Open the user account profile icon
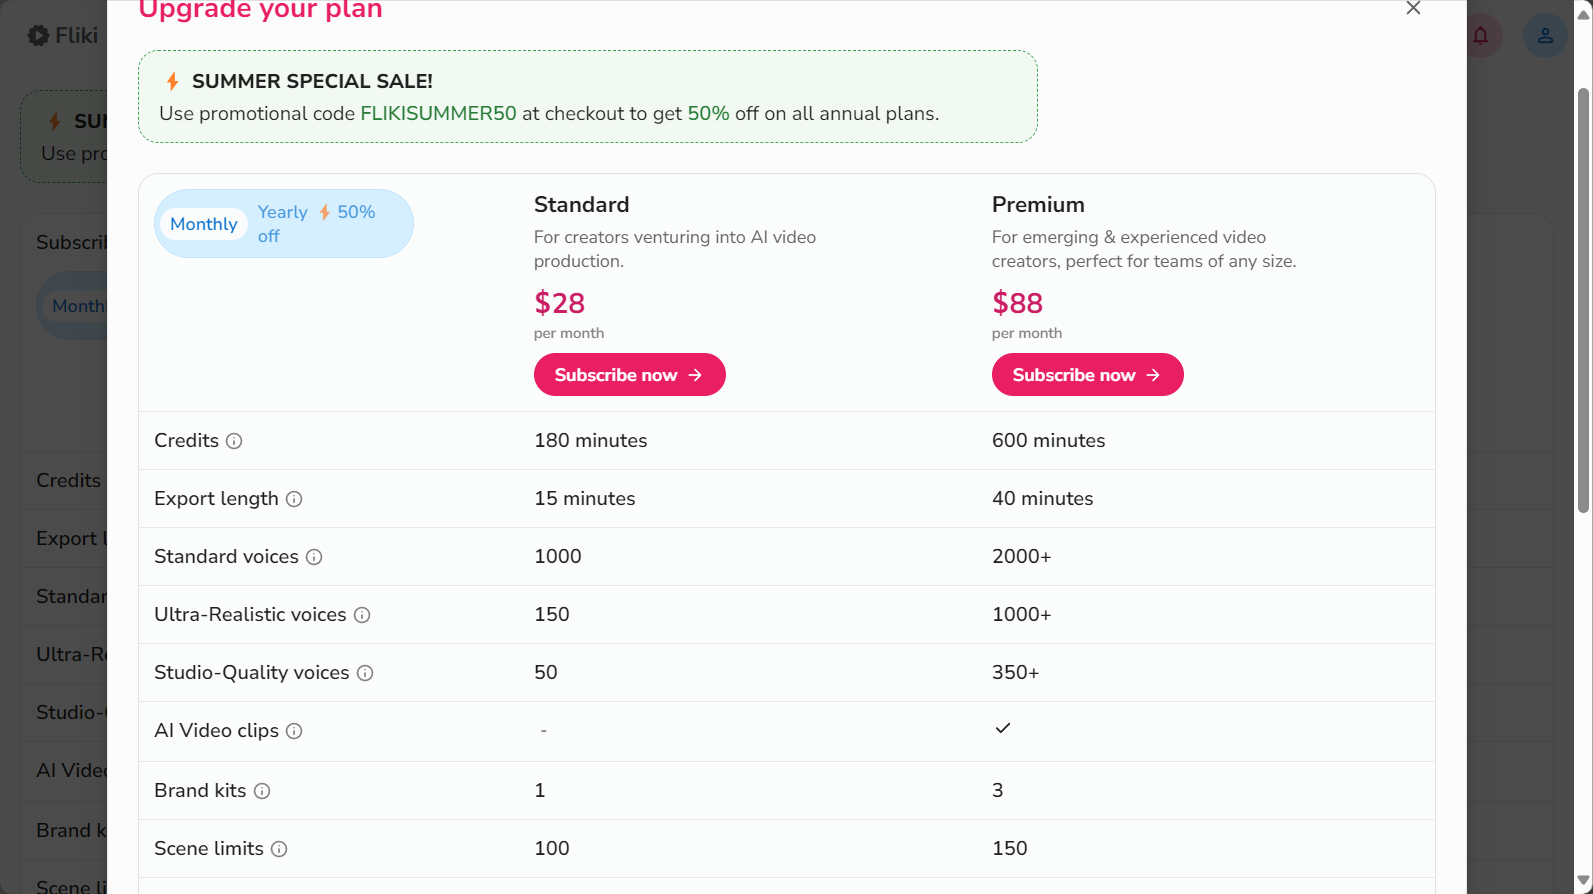This screenshot has width=1593, height=894. [x=1545, y=36]
